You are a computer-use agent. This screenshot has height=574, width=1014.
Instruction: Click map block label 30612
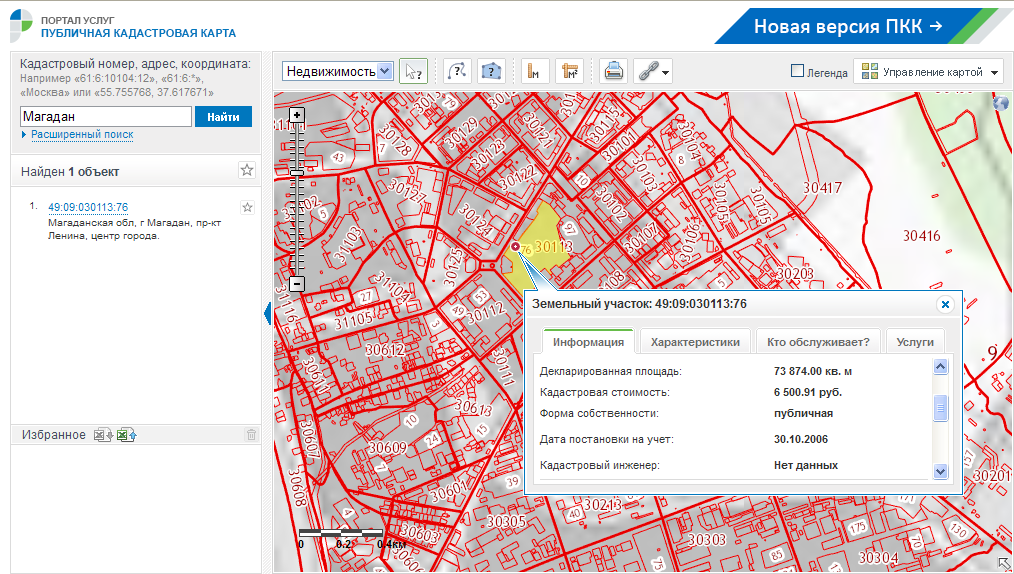384,350
